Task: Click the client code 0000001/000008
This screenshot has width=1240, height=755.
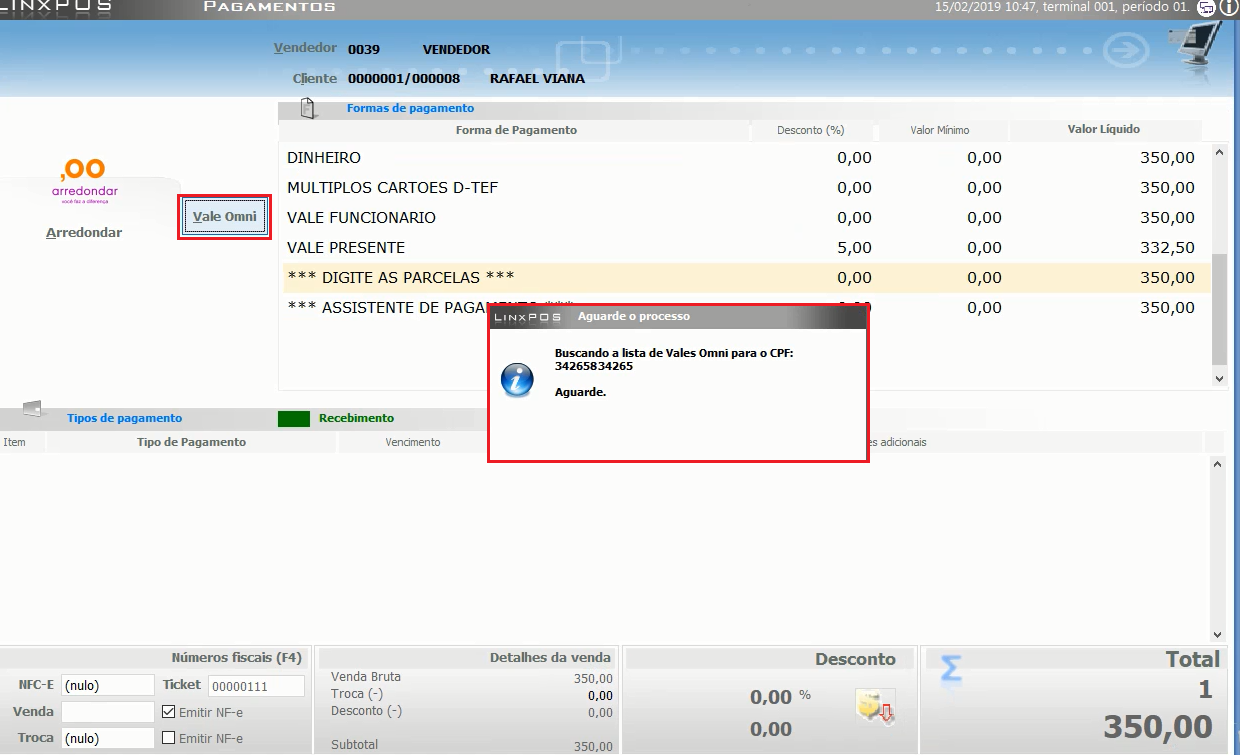Action: pos(404,79)
